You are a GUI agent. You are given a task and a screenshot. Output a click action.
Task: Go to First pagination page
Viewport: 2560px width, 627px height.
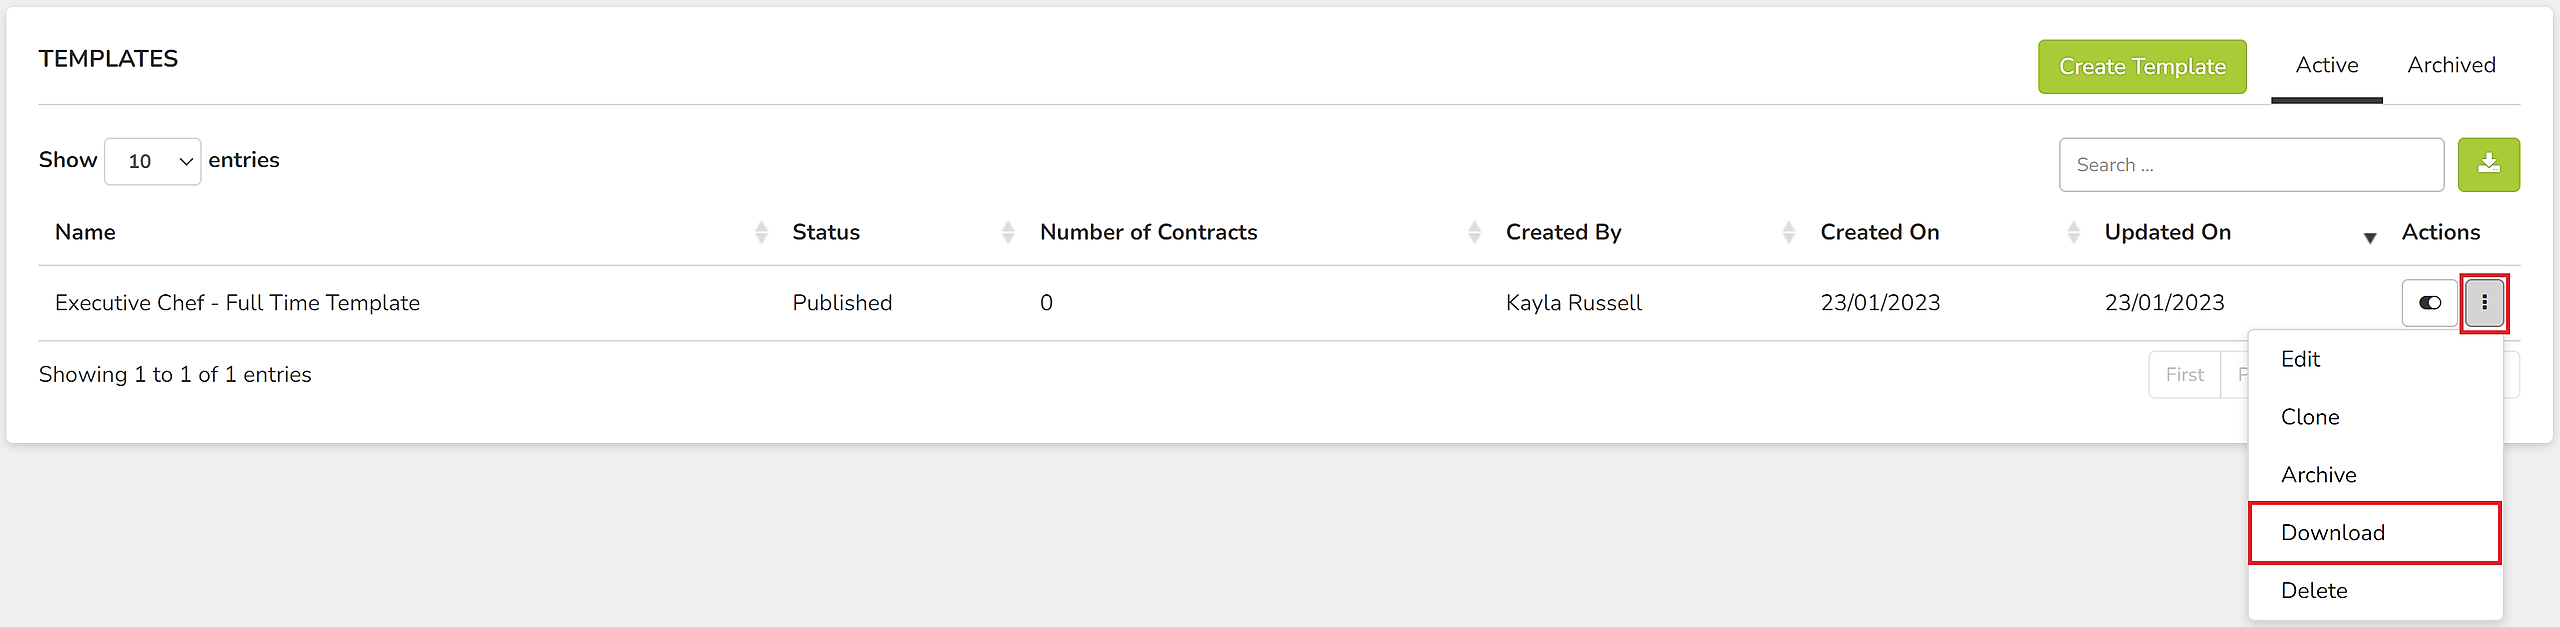coord(2184,375)
